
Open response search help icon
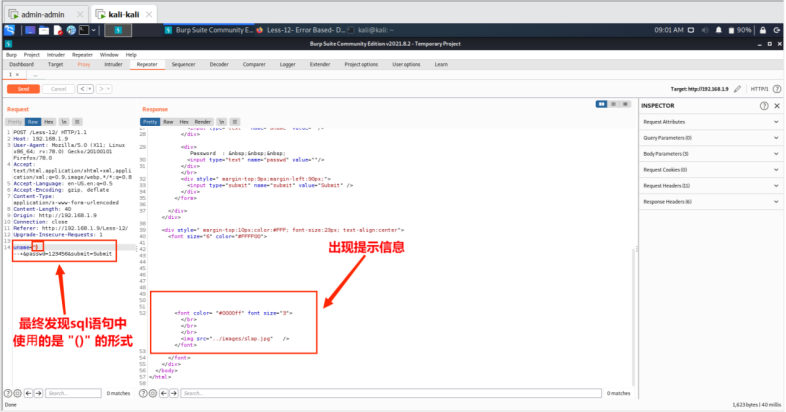tap(143, 393)
